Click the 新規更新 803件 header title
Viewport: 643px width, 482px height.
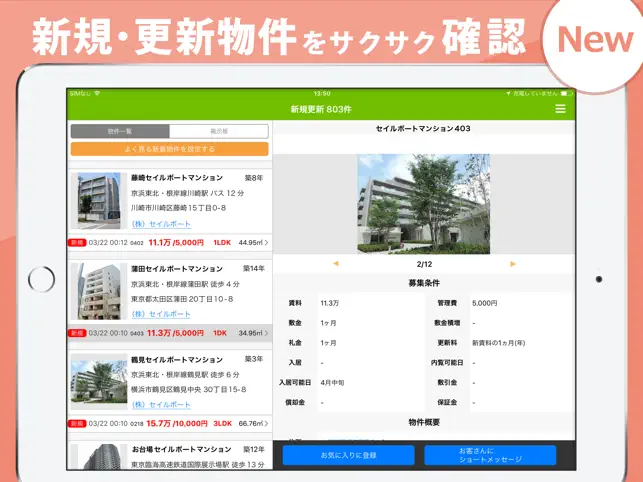tap(321, 109)
